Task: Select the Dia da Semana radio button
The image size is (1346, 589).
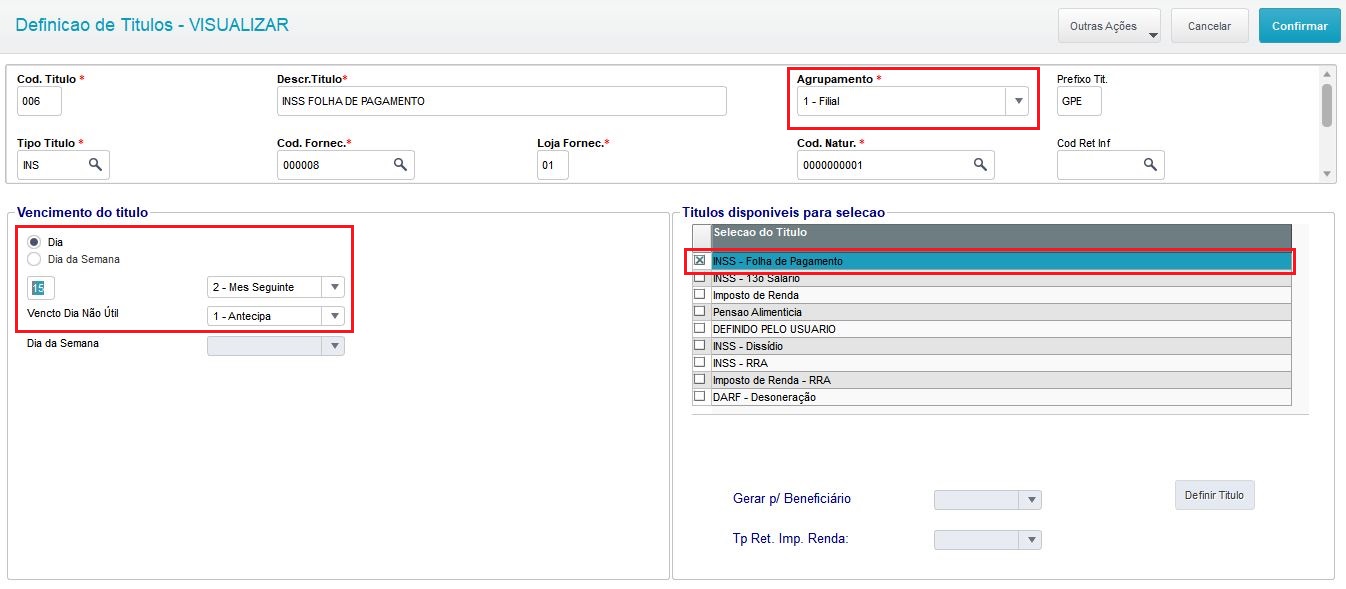Action: (34, 259)
